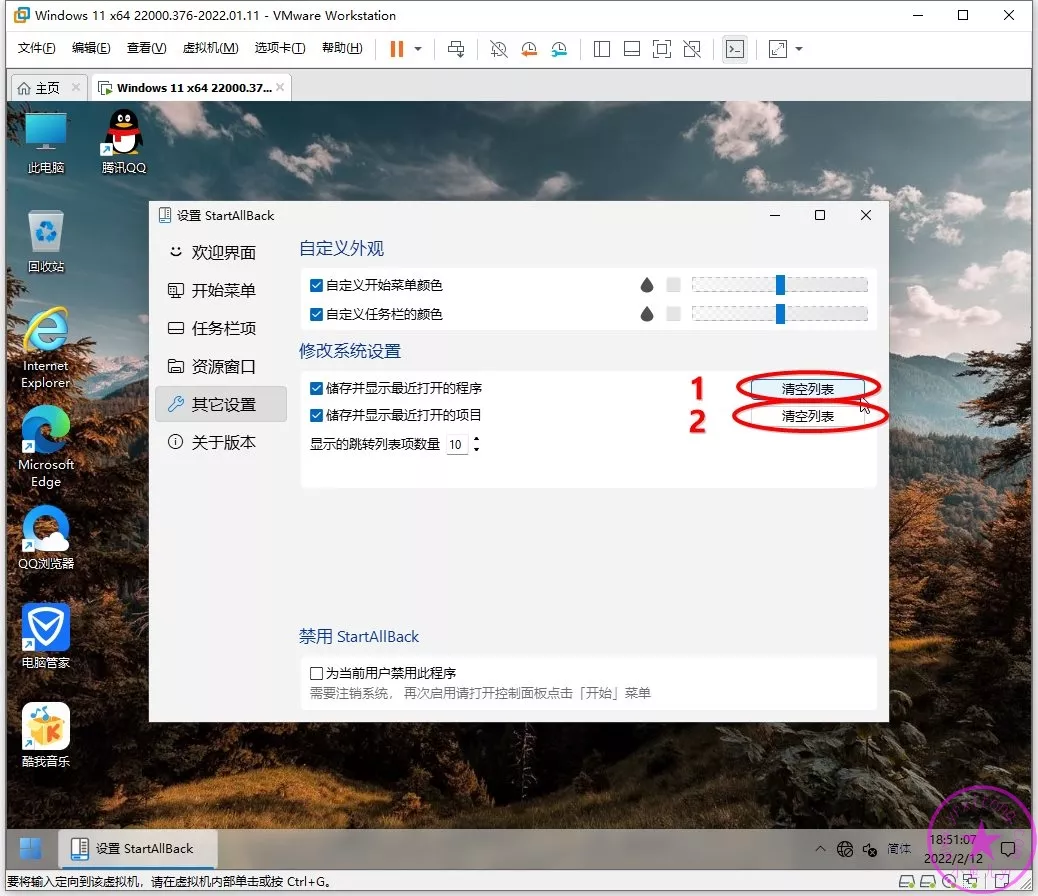
Task: Toggle 自定义开始菜单颜色 checkbox
Action: [x=317, y=285]
